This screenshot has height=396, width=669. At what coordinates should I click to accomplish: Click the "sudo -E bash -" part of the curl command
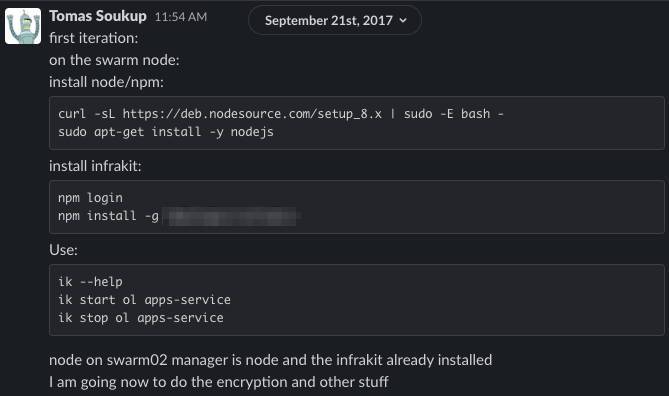[454, 114]
